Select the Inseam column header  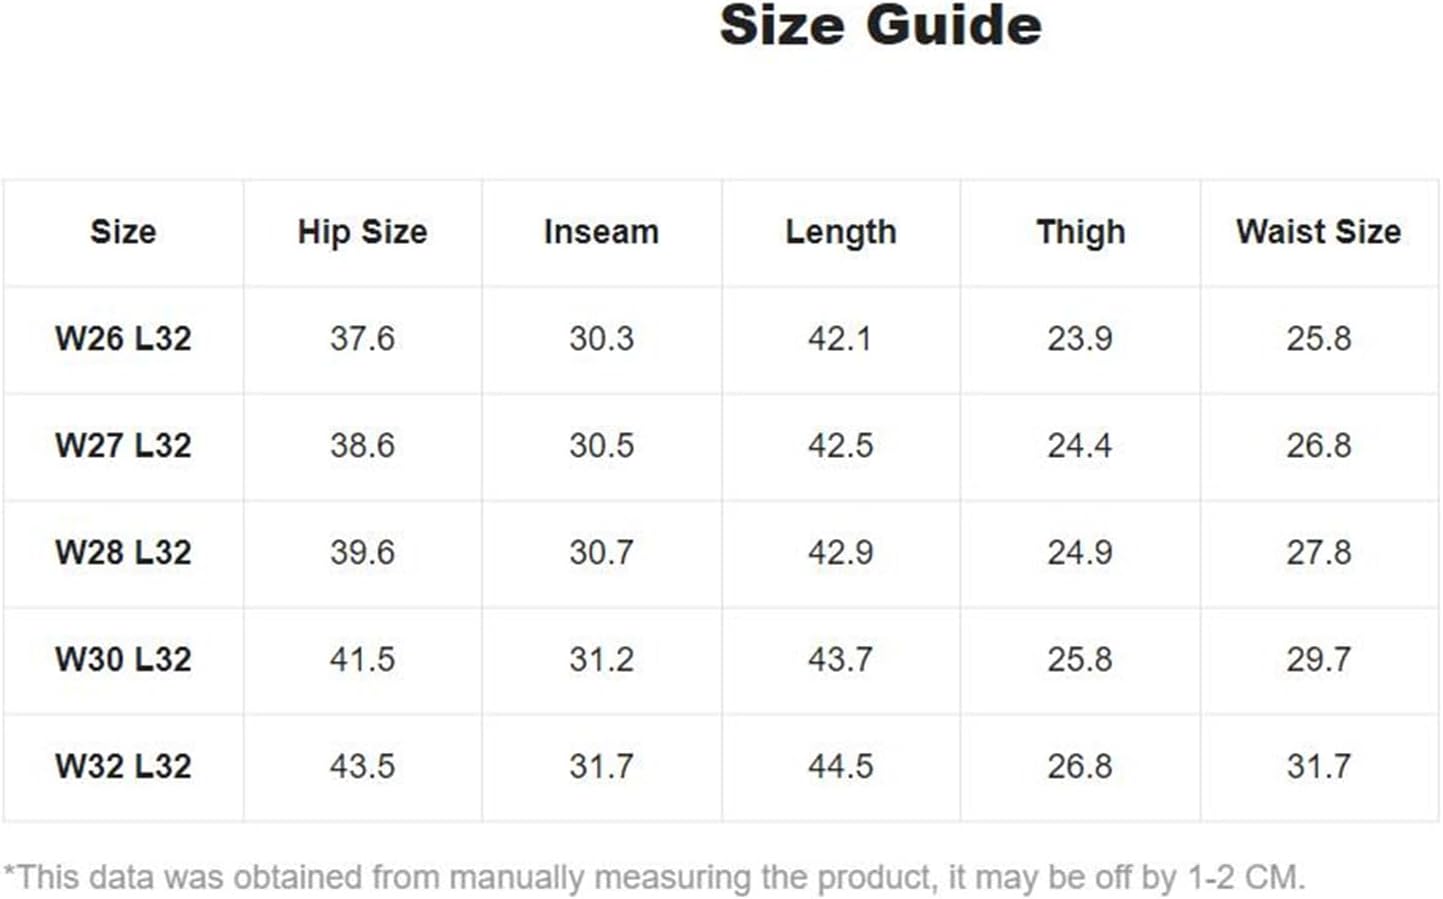tap(601, 232)
